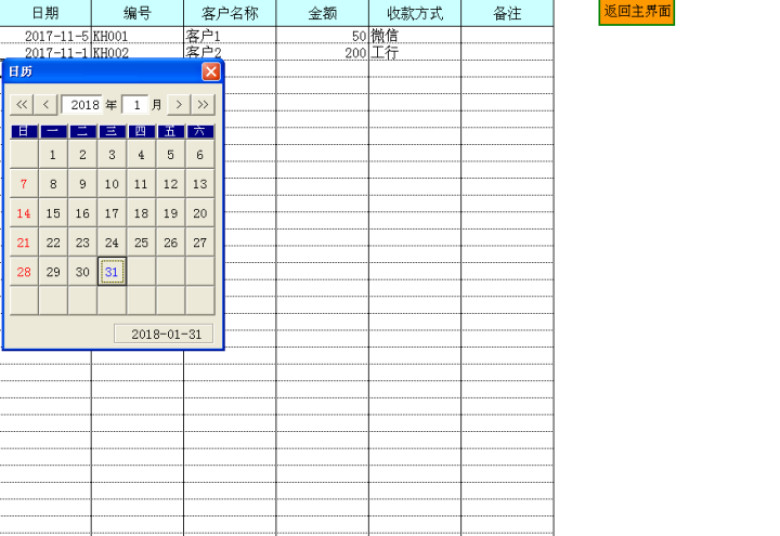Select day 23 in the calendar

point(82,242)
